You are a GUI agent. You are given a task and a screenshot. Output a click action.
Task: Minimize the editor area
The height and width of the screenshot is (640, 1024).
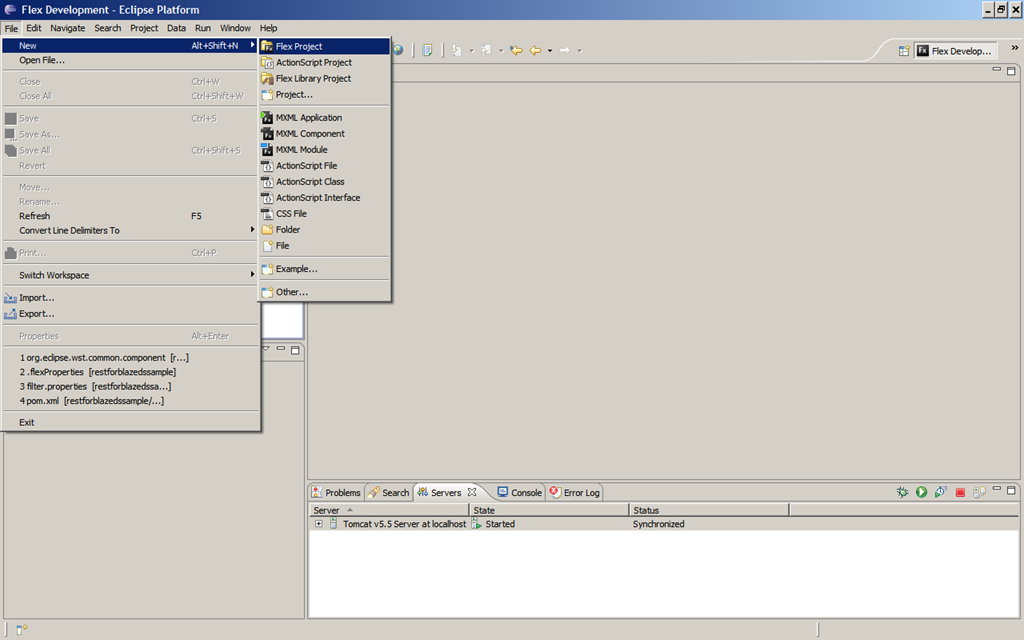coord(997,69)
